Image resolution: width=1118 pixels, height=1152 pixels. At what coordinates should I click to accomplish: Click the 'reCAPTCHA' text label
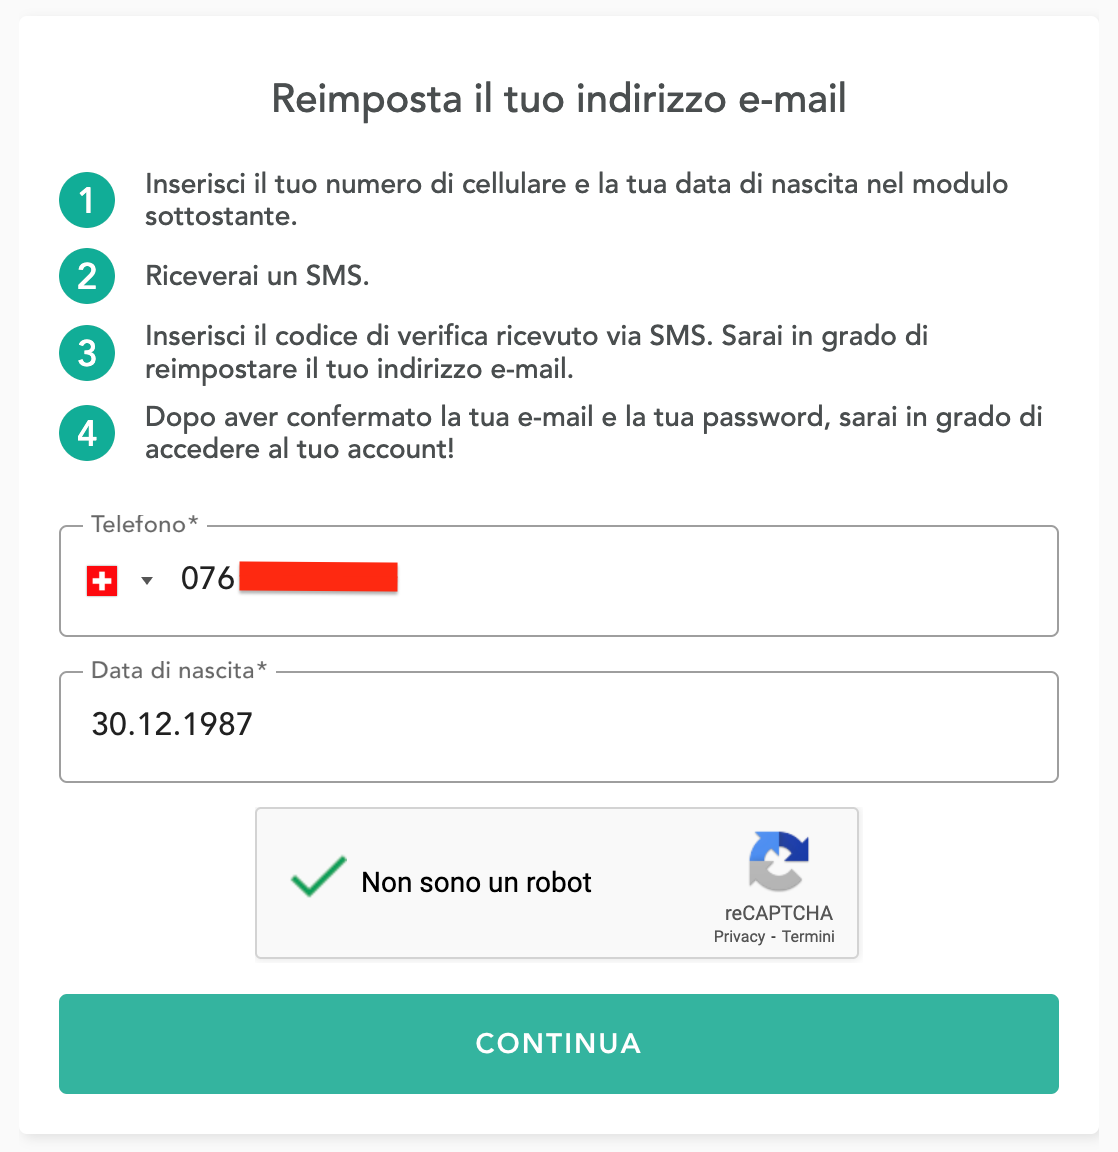[x=778, y=913]
